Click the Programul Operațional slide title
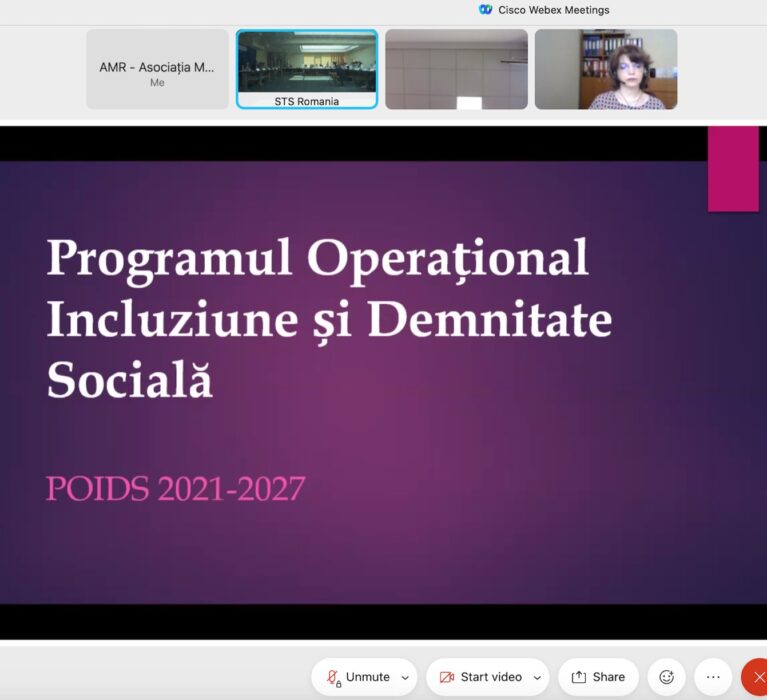The width and height of the screenshot is (767, 700). point(329,318)
